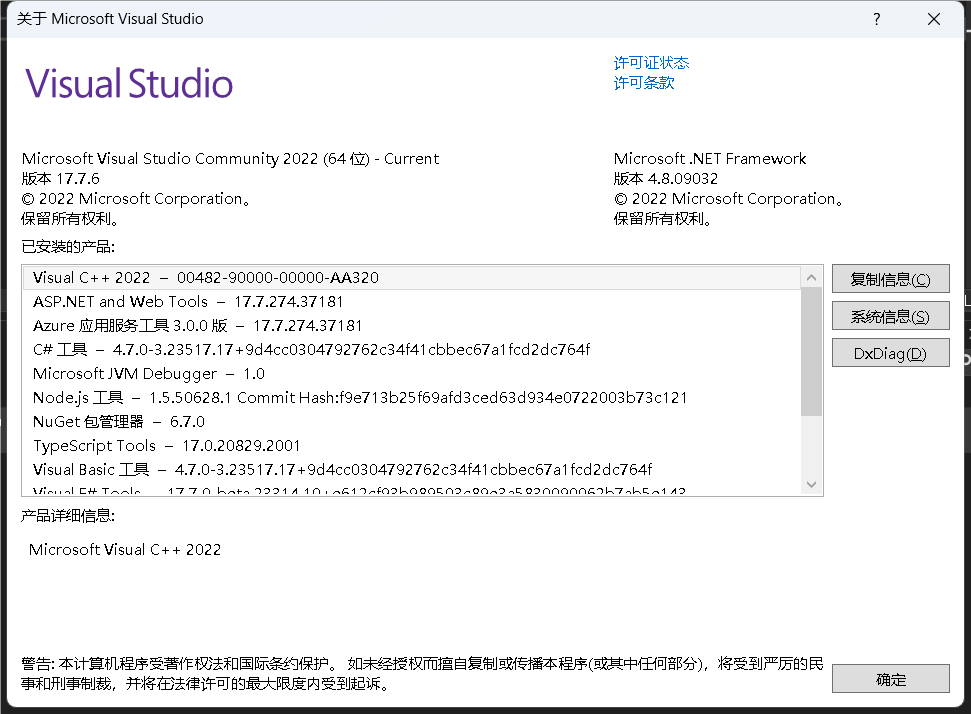Click the 系统信息(S) button

tap(890, 315)
